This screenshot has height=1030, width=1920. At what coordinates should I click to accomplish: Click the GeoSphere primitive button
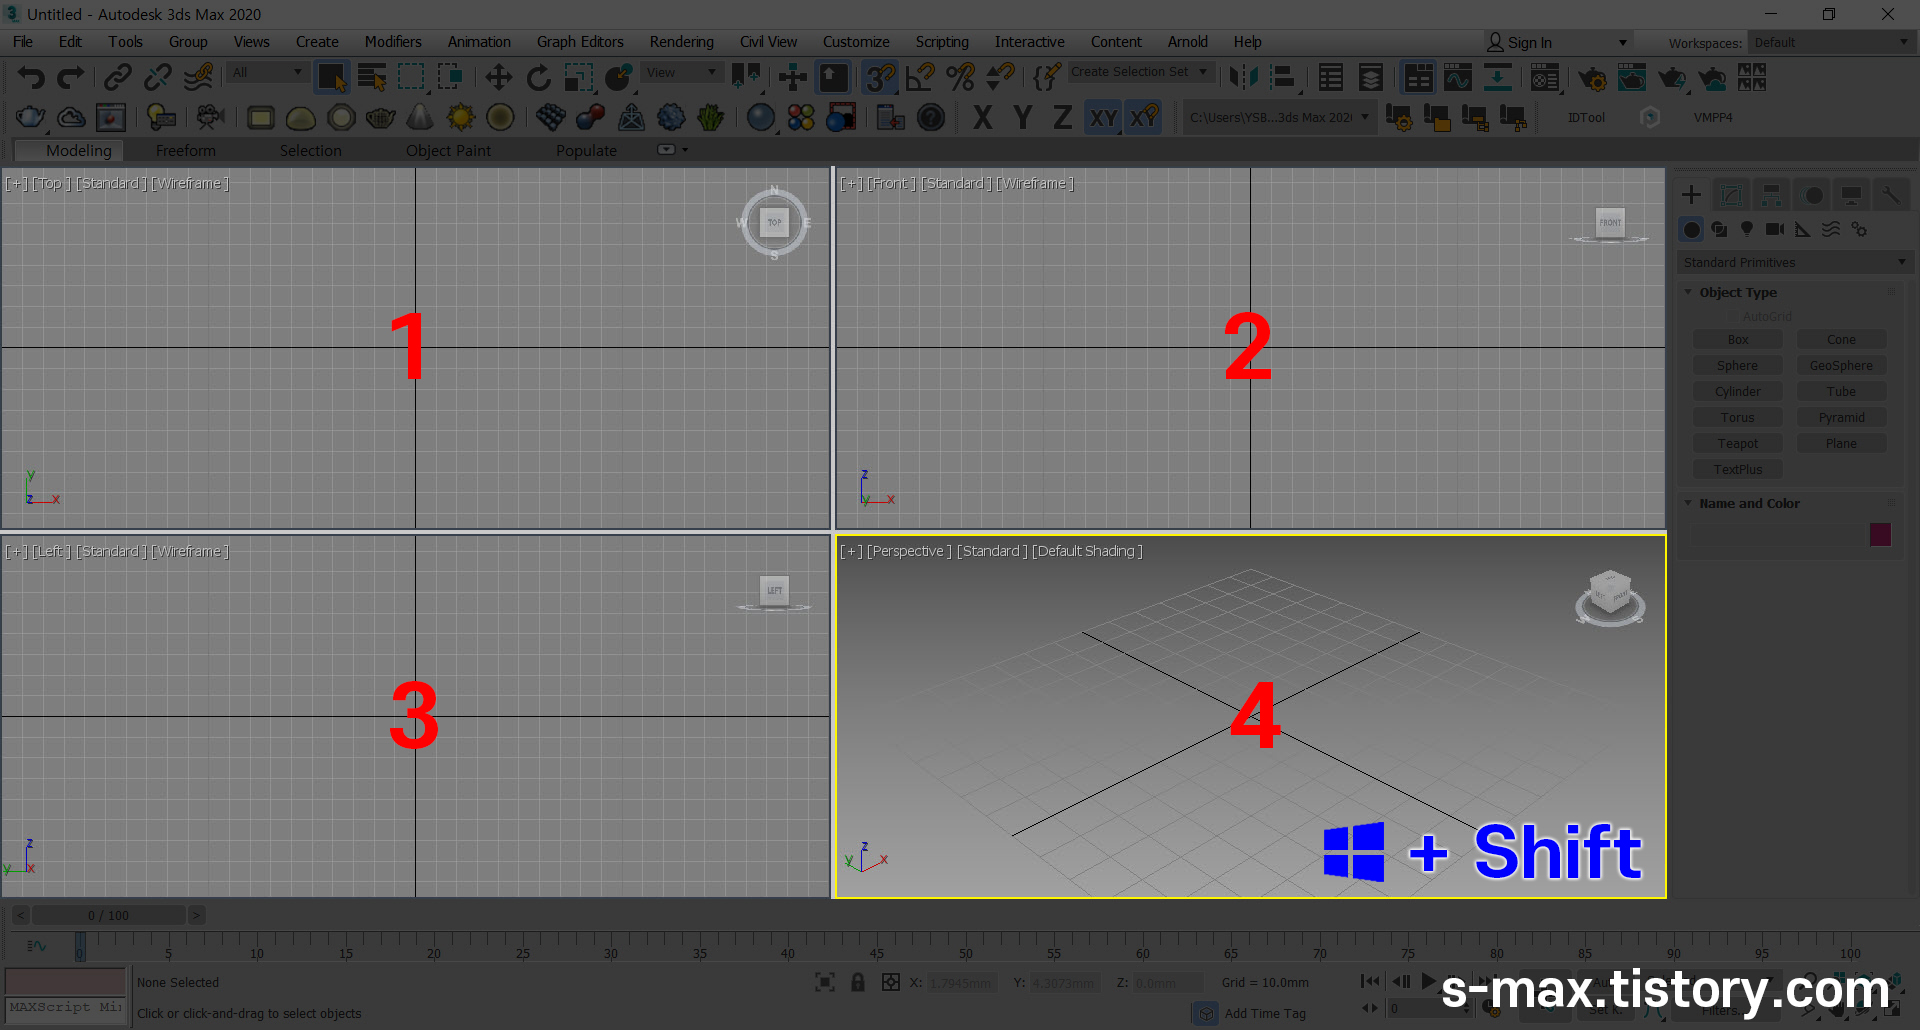tap(1841, 365)
